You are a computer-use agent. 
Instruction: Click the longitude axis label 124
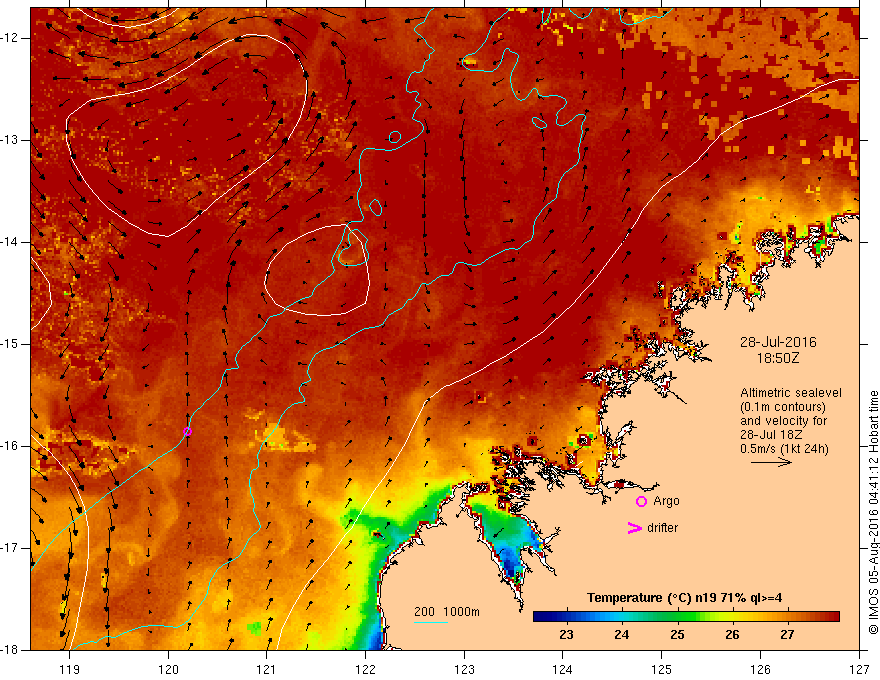563,669
